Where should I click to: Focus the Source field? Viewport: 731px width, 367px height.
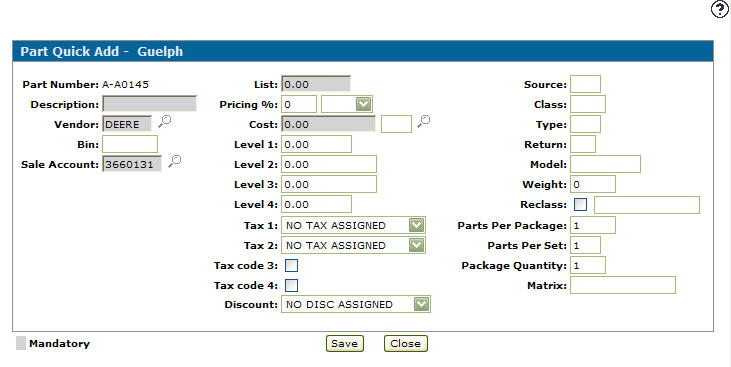[x=586, y=84]
